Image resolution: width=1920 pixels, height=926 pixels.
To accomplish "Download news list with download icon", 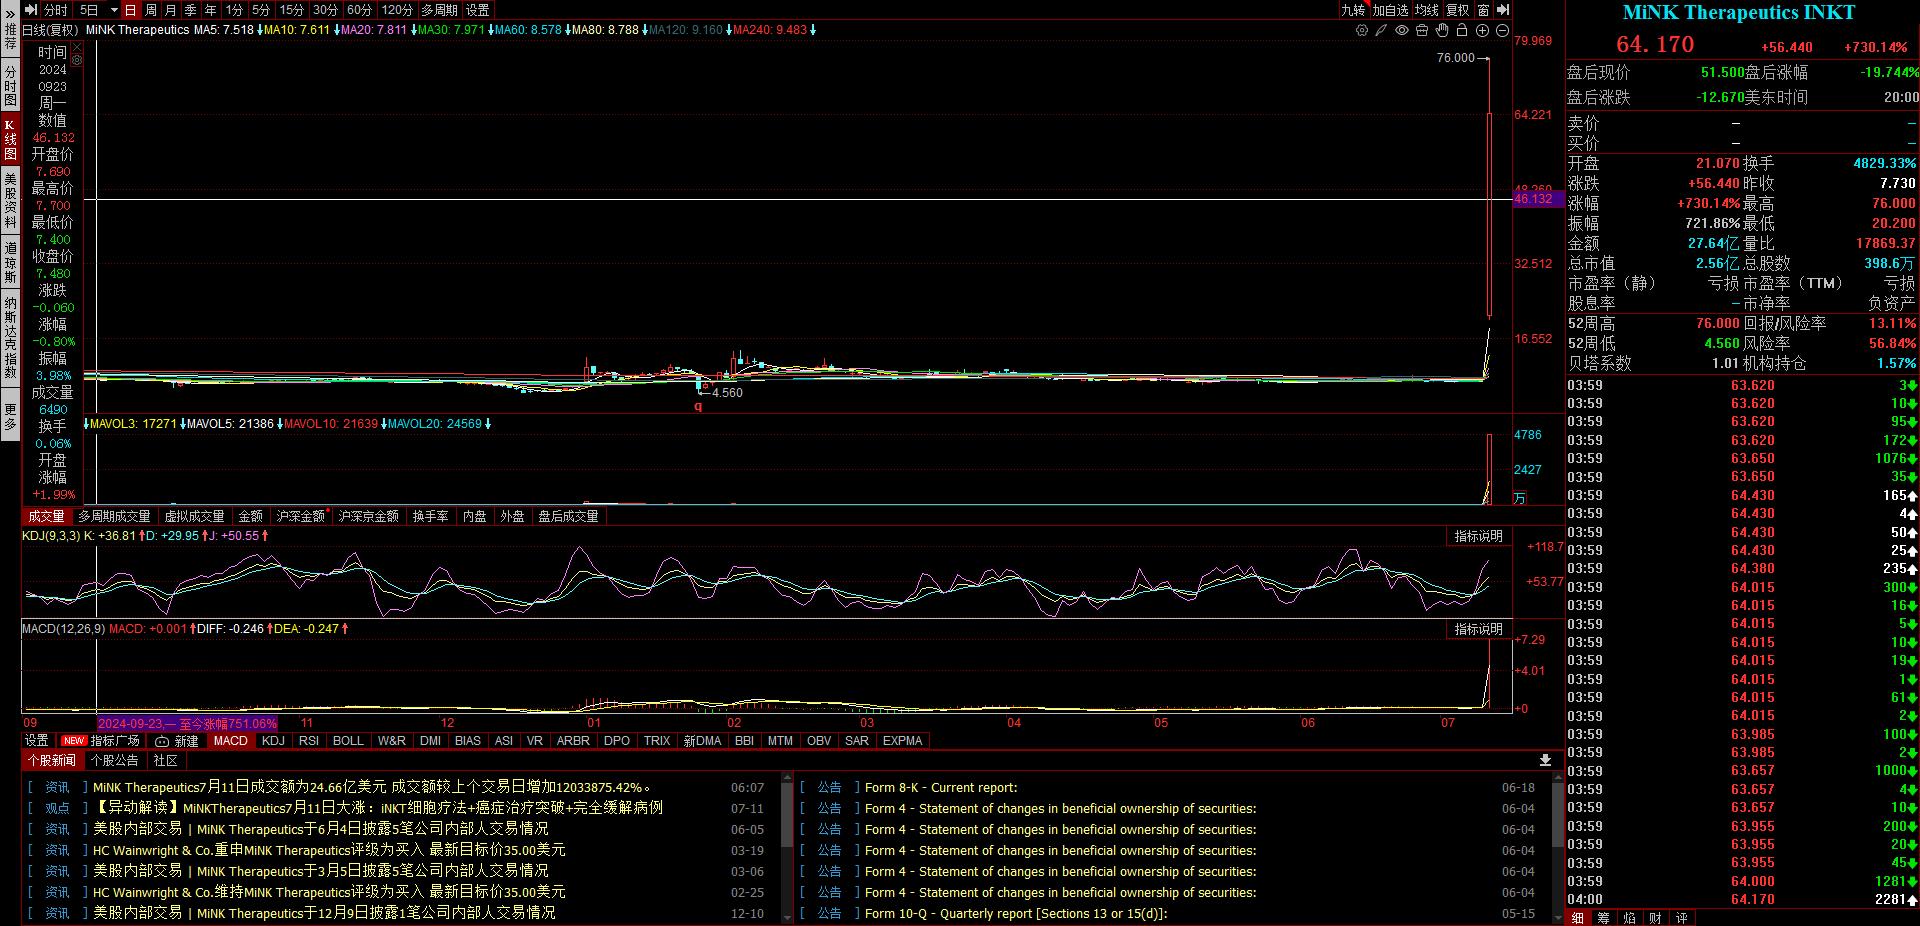I will tap(1545, 761).
